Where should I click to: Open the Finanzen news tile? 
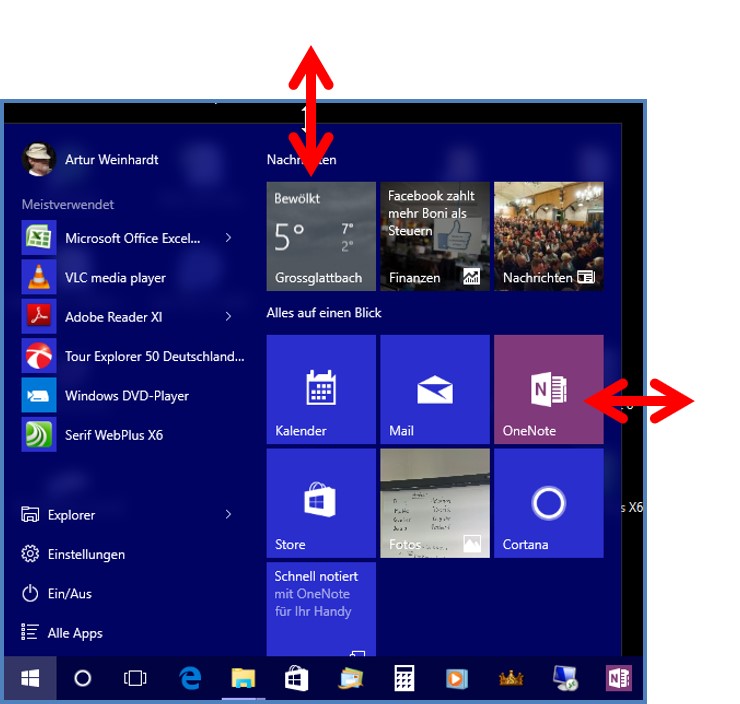(435, 236)
